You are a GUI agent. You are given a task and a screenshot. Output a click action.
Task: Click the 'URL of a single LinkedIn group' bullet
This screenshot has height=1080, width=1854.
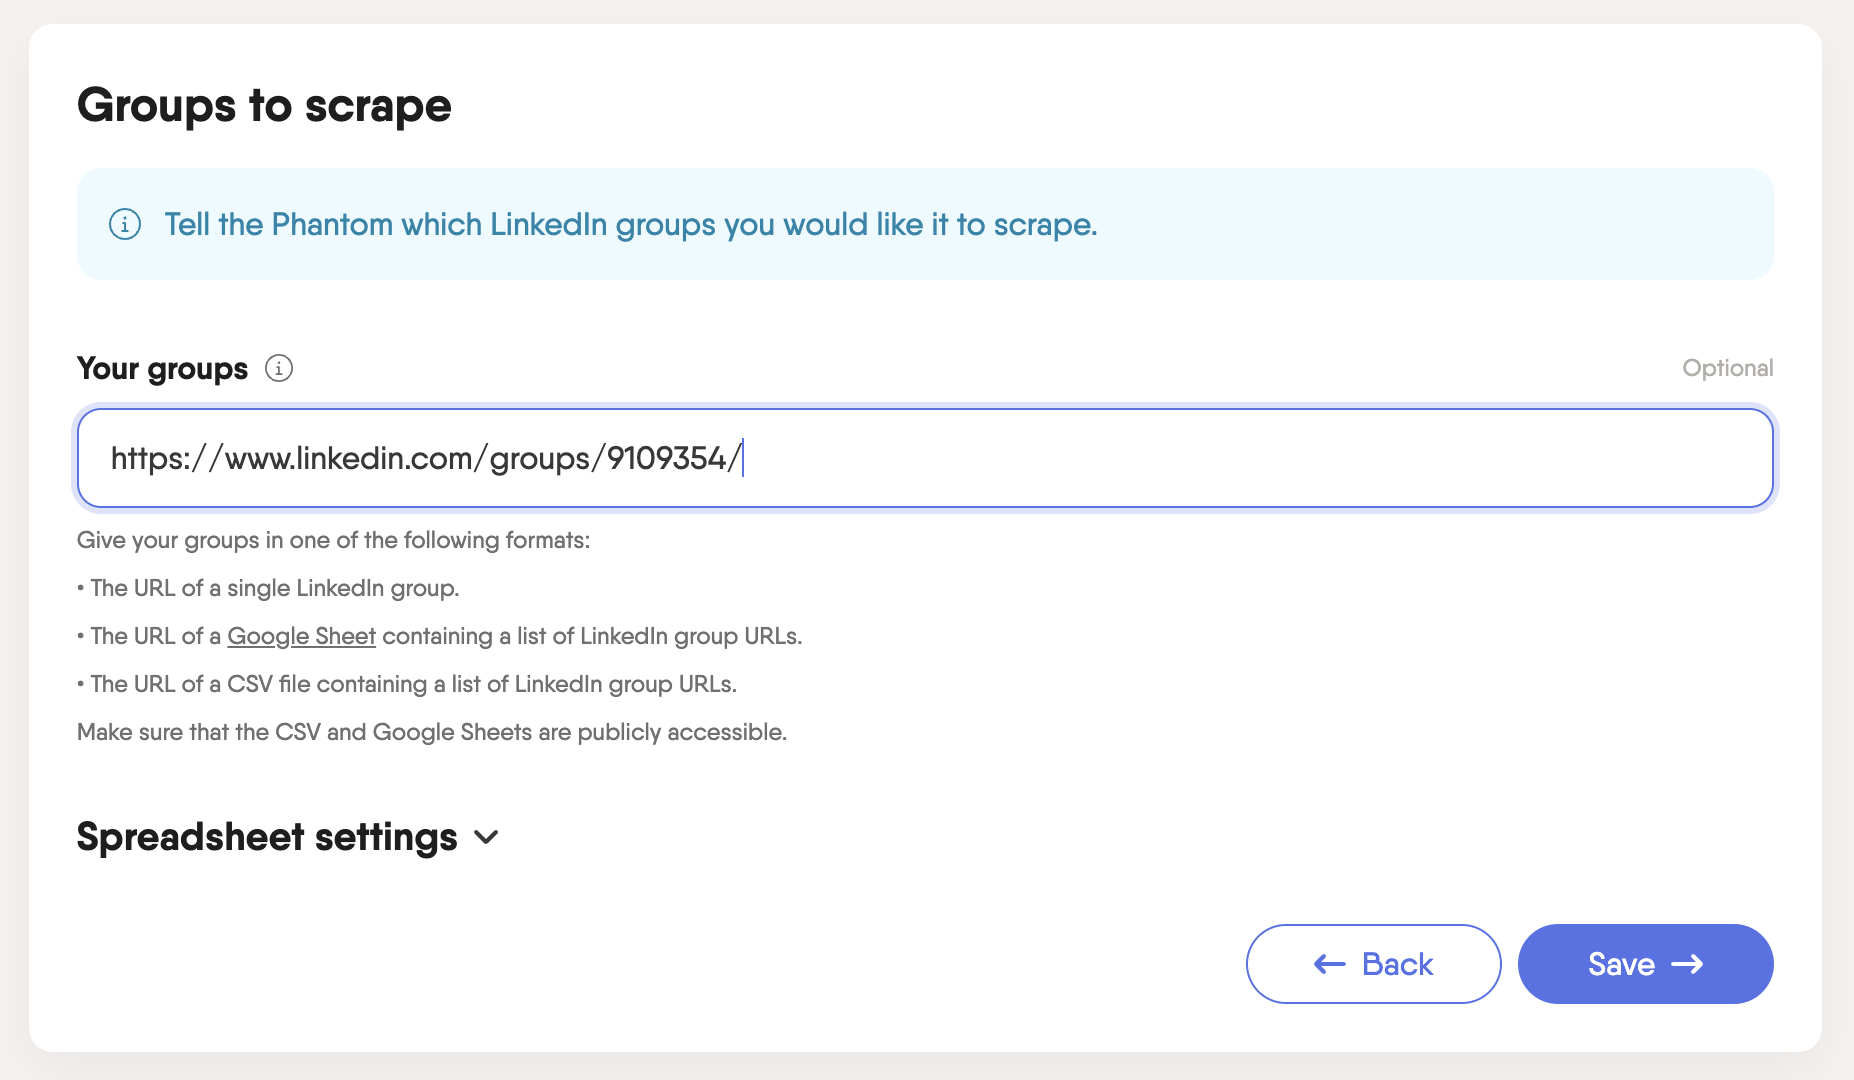click(x=274, y=588)
